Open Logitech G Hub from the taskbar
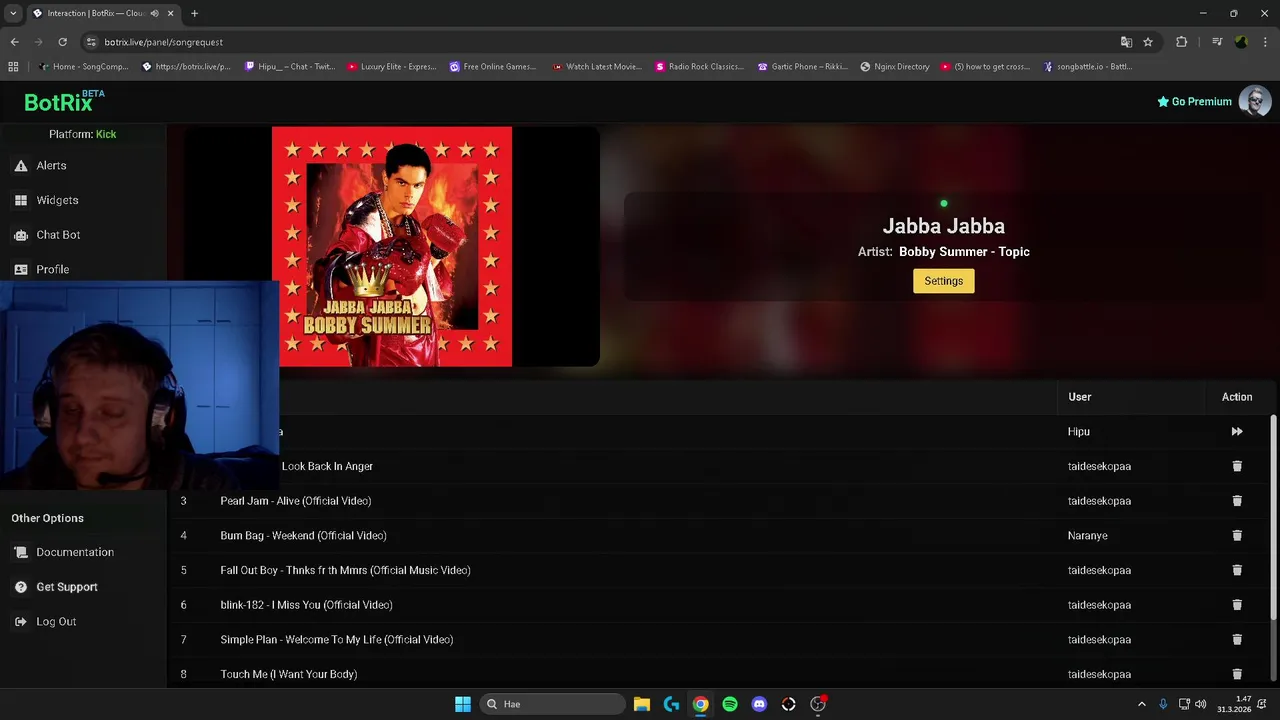 [671, 704]
